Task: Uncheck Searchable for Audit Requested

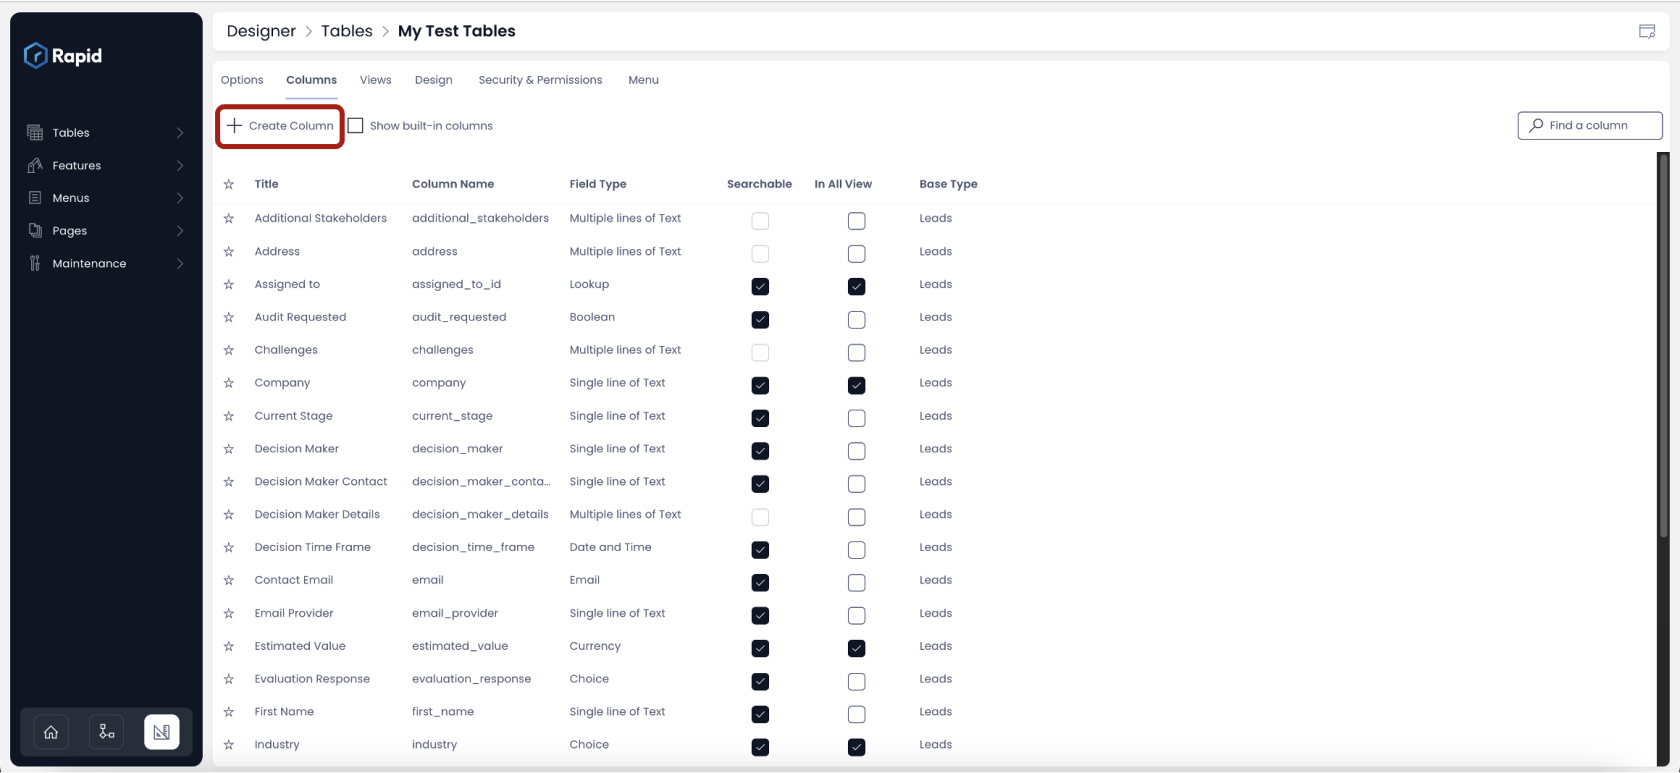Action: (760, 320)
